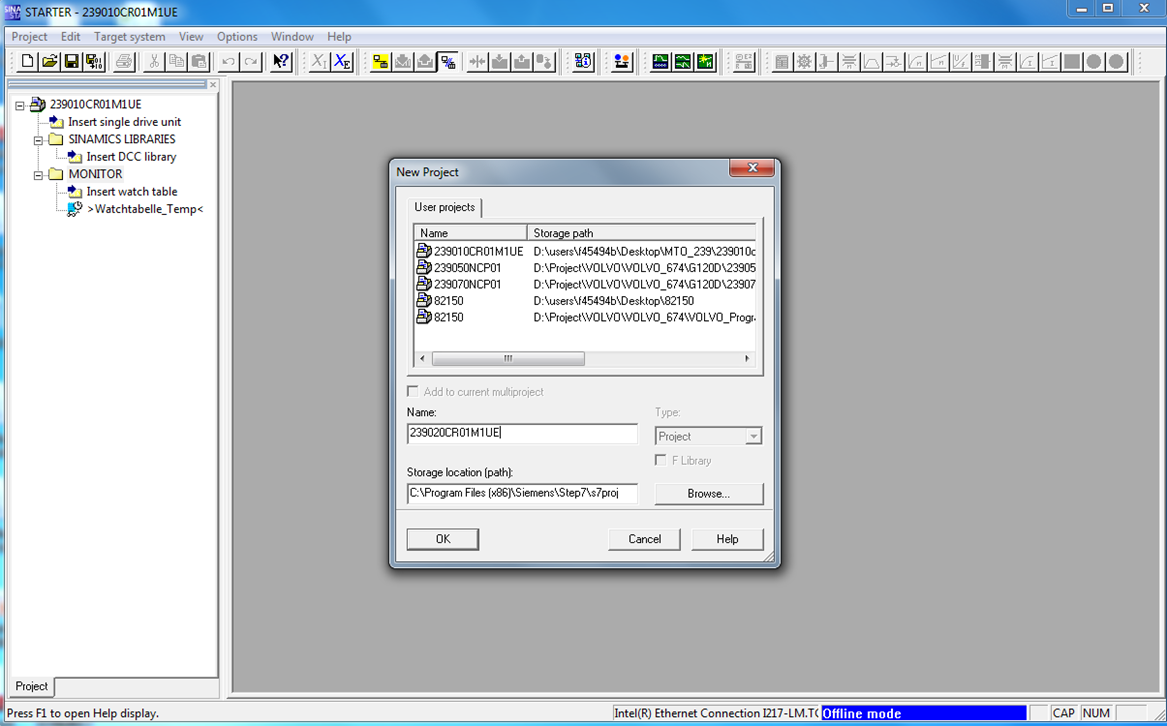Click the Save project disk icon

point(71,62)
